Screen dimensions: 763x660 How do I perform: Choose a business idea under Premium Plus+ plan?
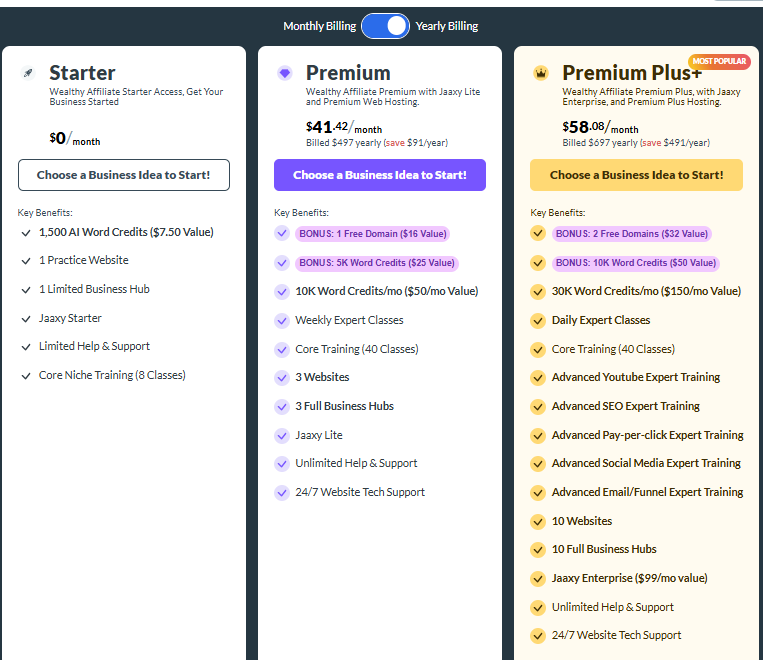(x=636, y=175)
